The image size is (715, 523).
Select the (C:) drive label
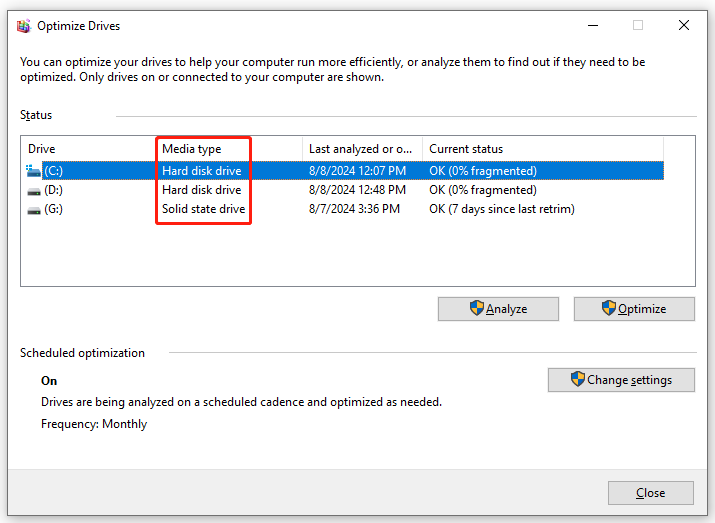coord(53,171)
